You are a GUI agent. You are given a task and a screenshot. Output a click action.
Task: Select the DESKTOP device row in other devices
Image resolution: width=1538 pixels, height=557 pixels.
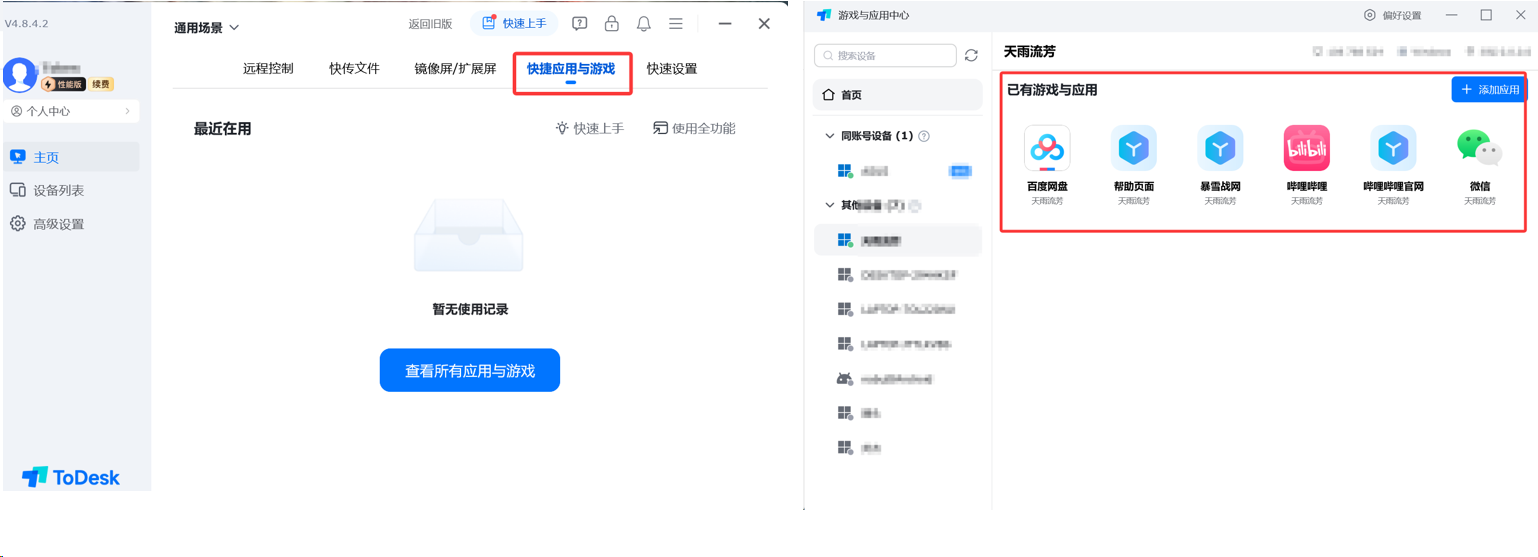[x=897, y=274]
